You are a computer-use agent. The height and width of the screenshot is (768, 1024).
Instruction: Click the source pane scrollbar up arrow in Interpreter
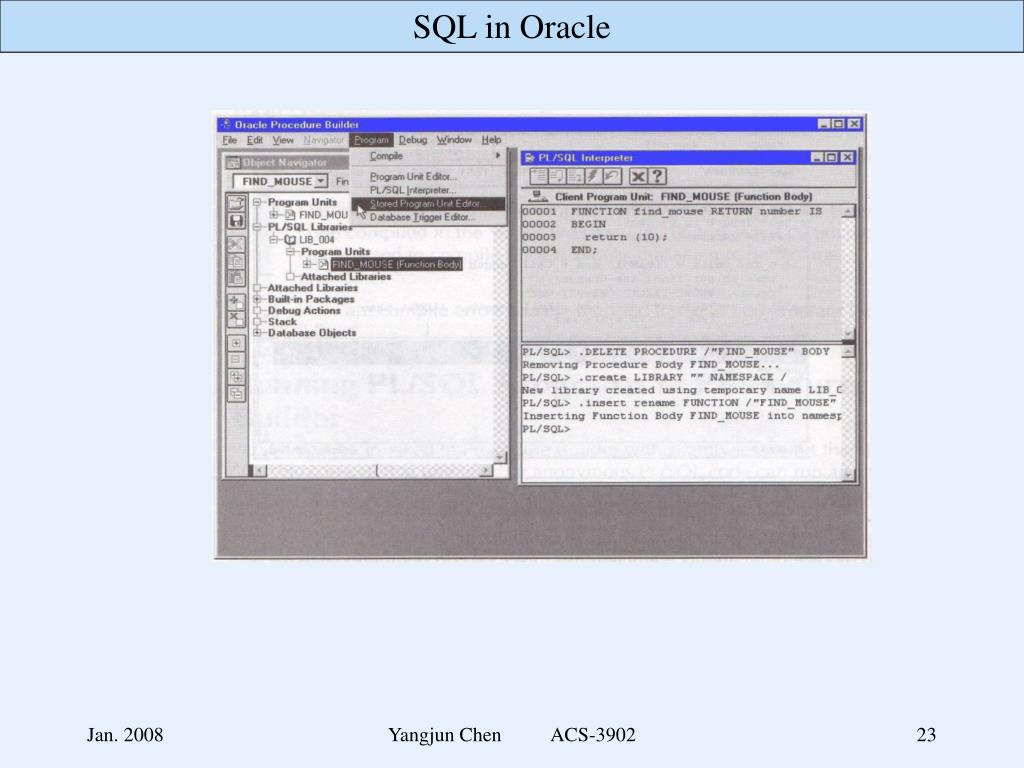point(848,212)
